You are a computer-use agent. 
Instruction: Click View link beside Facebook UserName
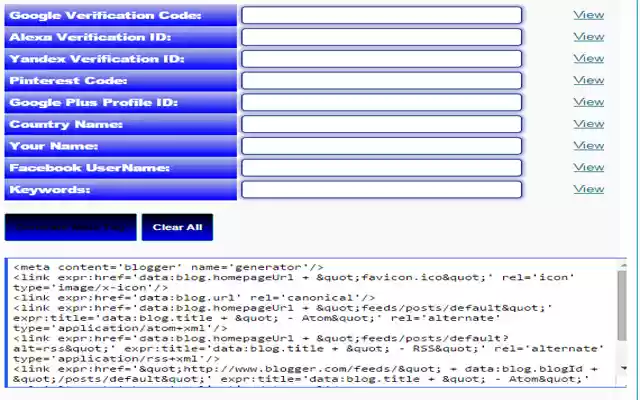[588, 167]
